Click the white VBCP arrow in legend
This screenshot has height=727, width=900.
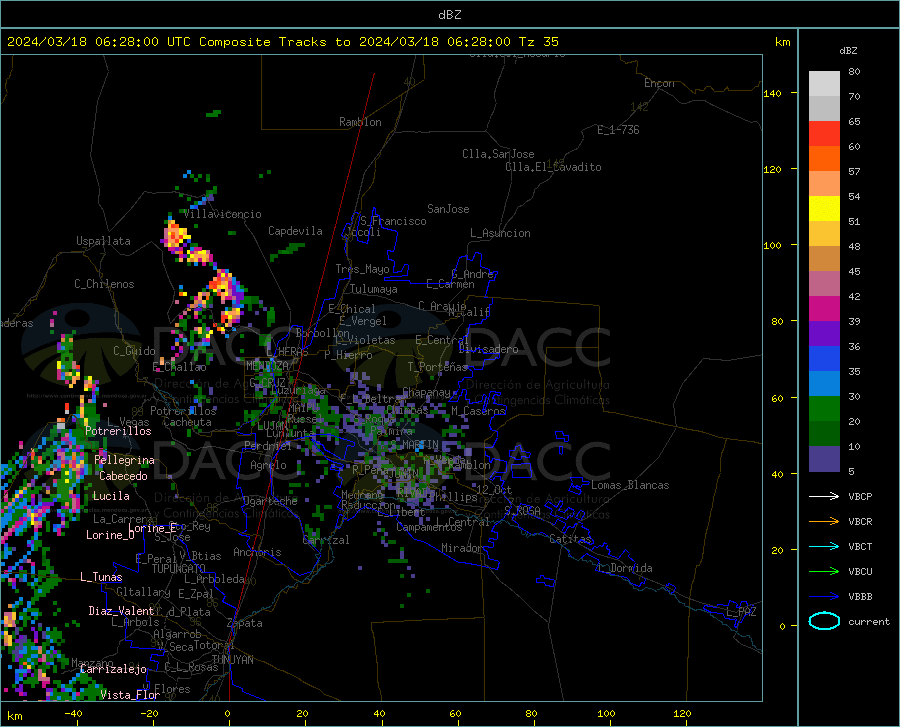pos(824,496)
